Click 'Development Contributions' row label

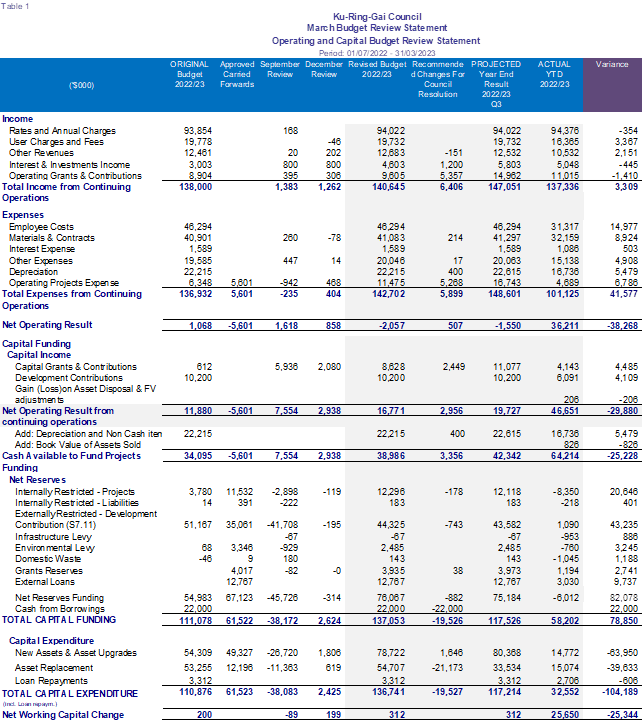pyautogui.click(x=69, y=378)
